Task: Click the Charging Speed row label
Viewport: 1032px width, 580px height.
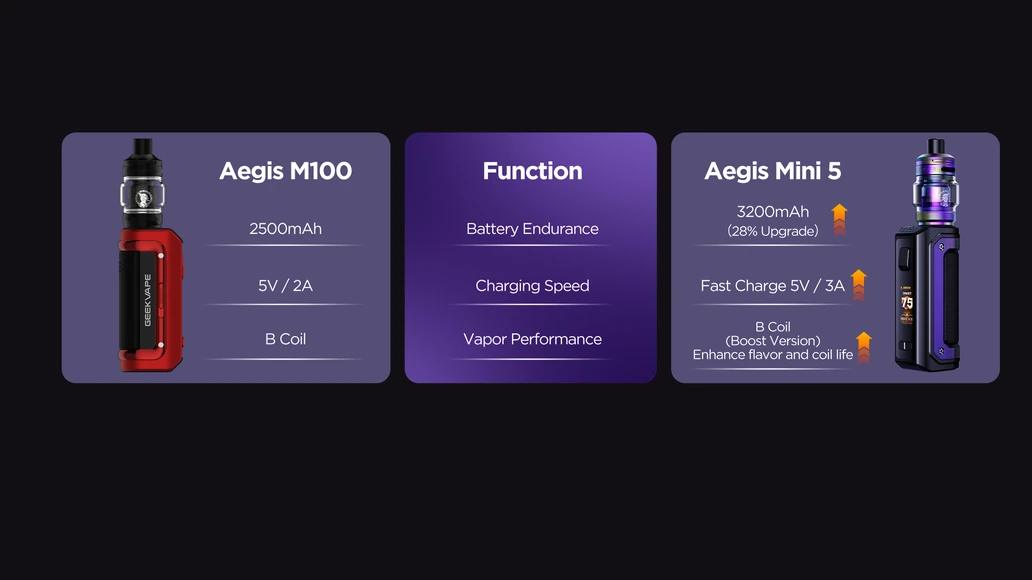Action: click(532, 286)
